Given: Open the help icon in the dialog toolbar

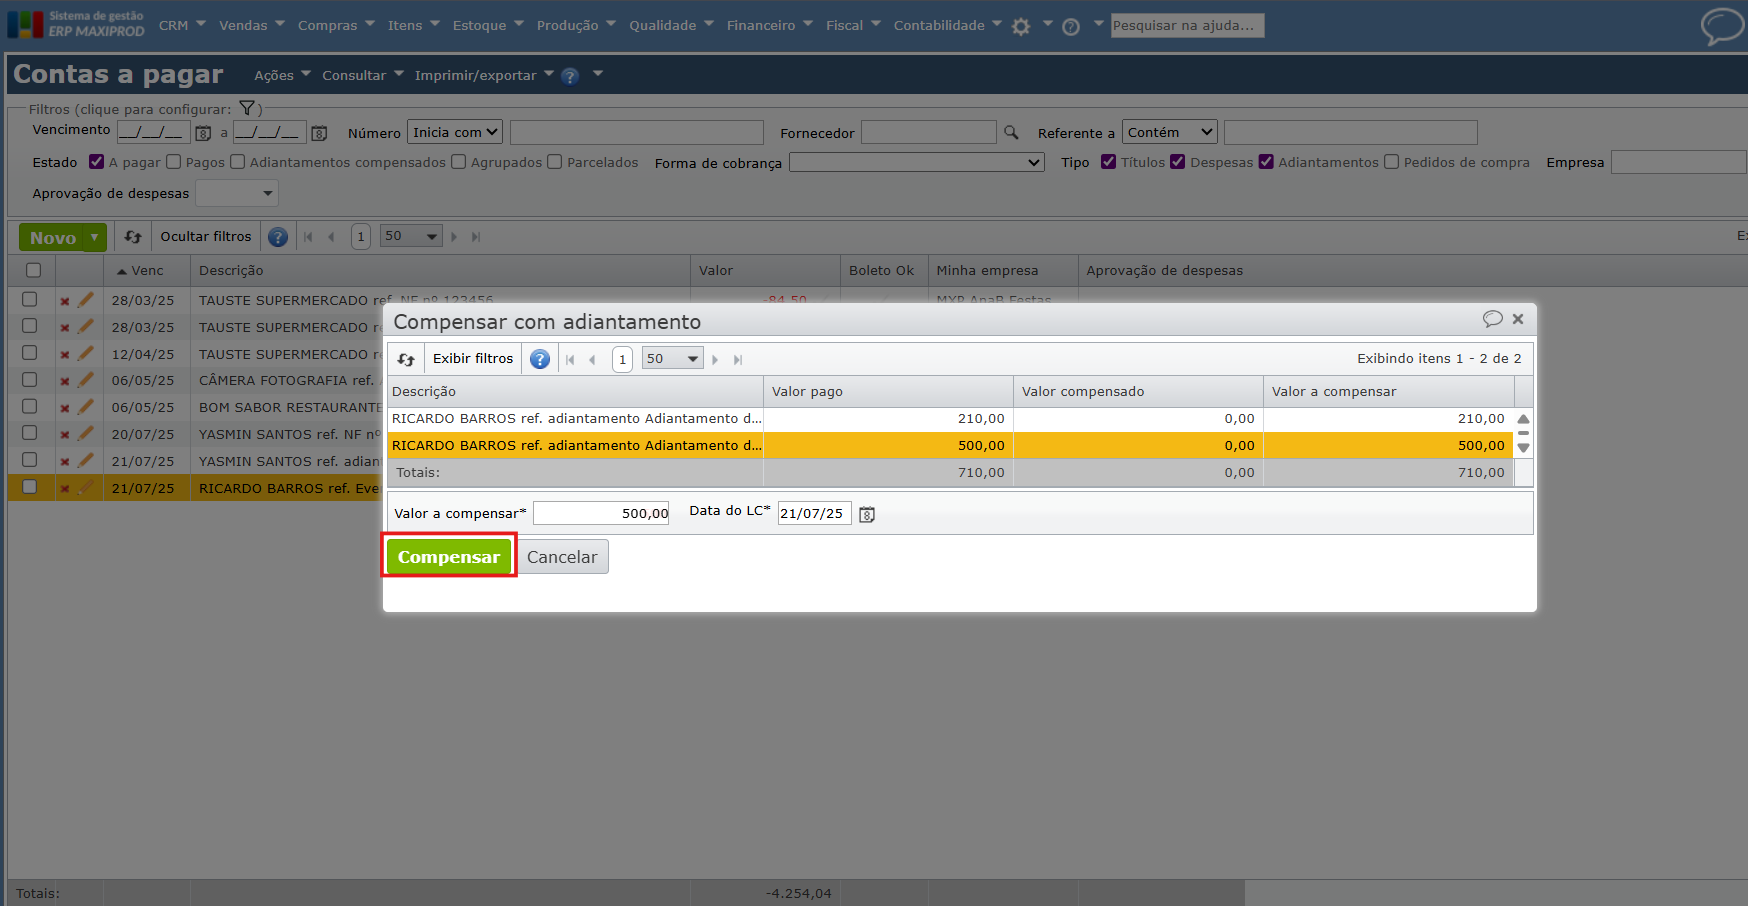Looking at the screenshot, I should (x=540, y=359).
